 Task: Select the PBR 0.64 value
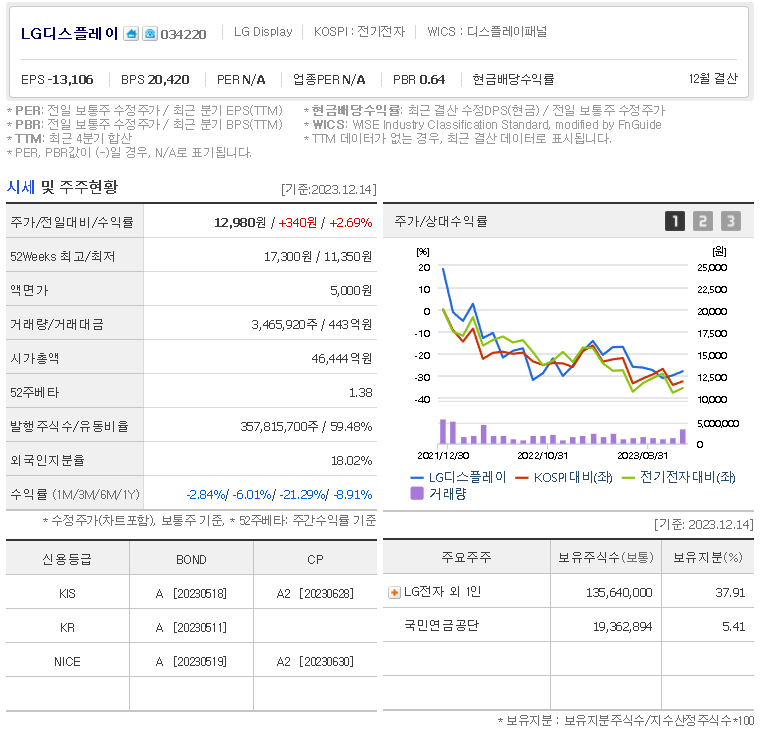pos(419,80)
